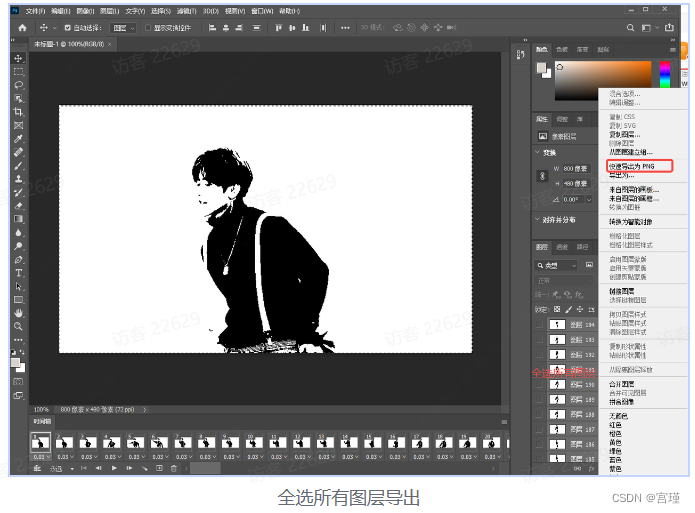Select the Blur (droplet) tool
The width and height of the screenshot is (695, 513).
(x=18, y=233)
